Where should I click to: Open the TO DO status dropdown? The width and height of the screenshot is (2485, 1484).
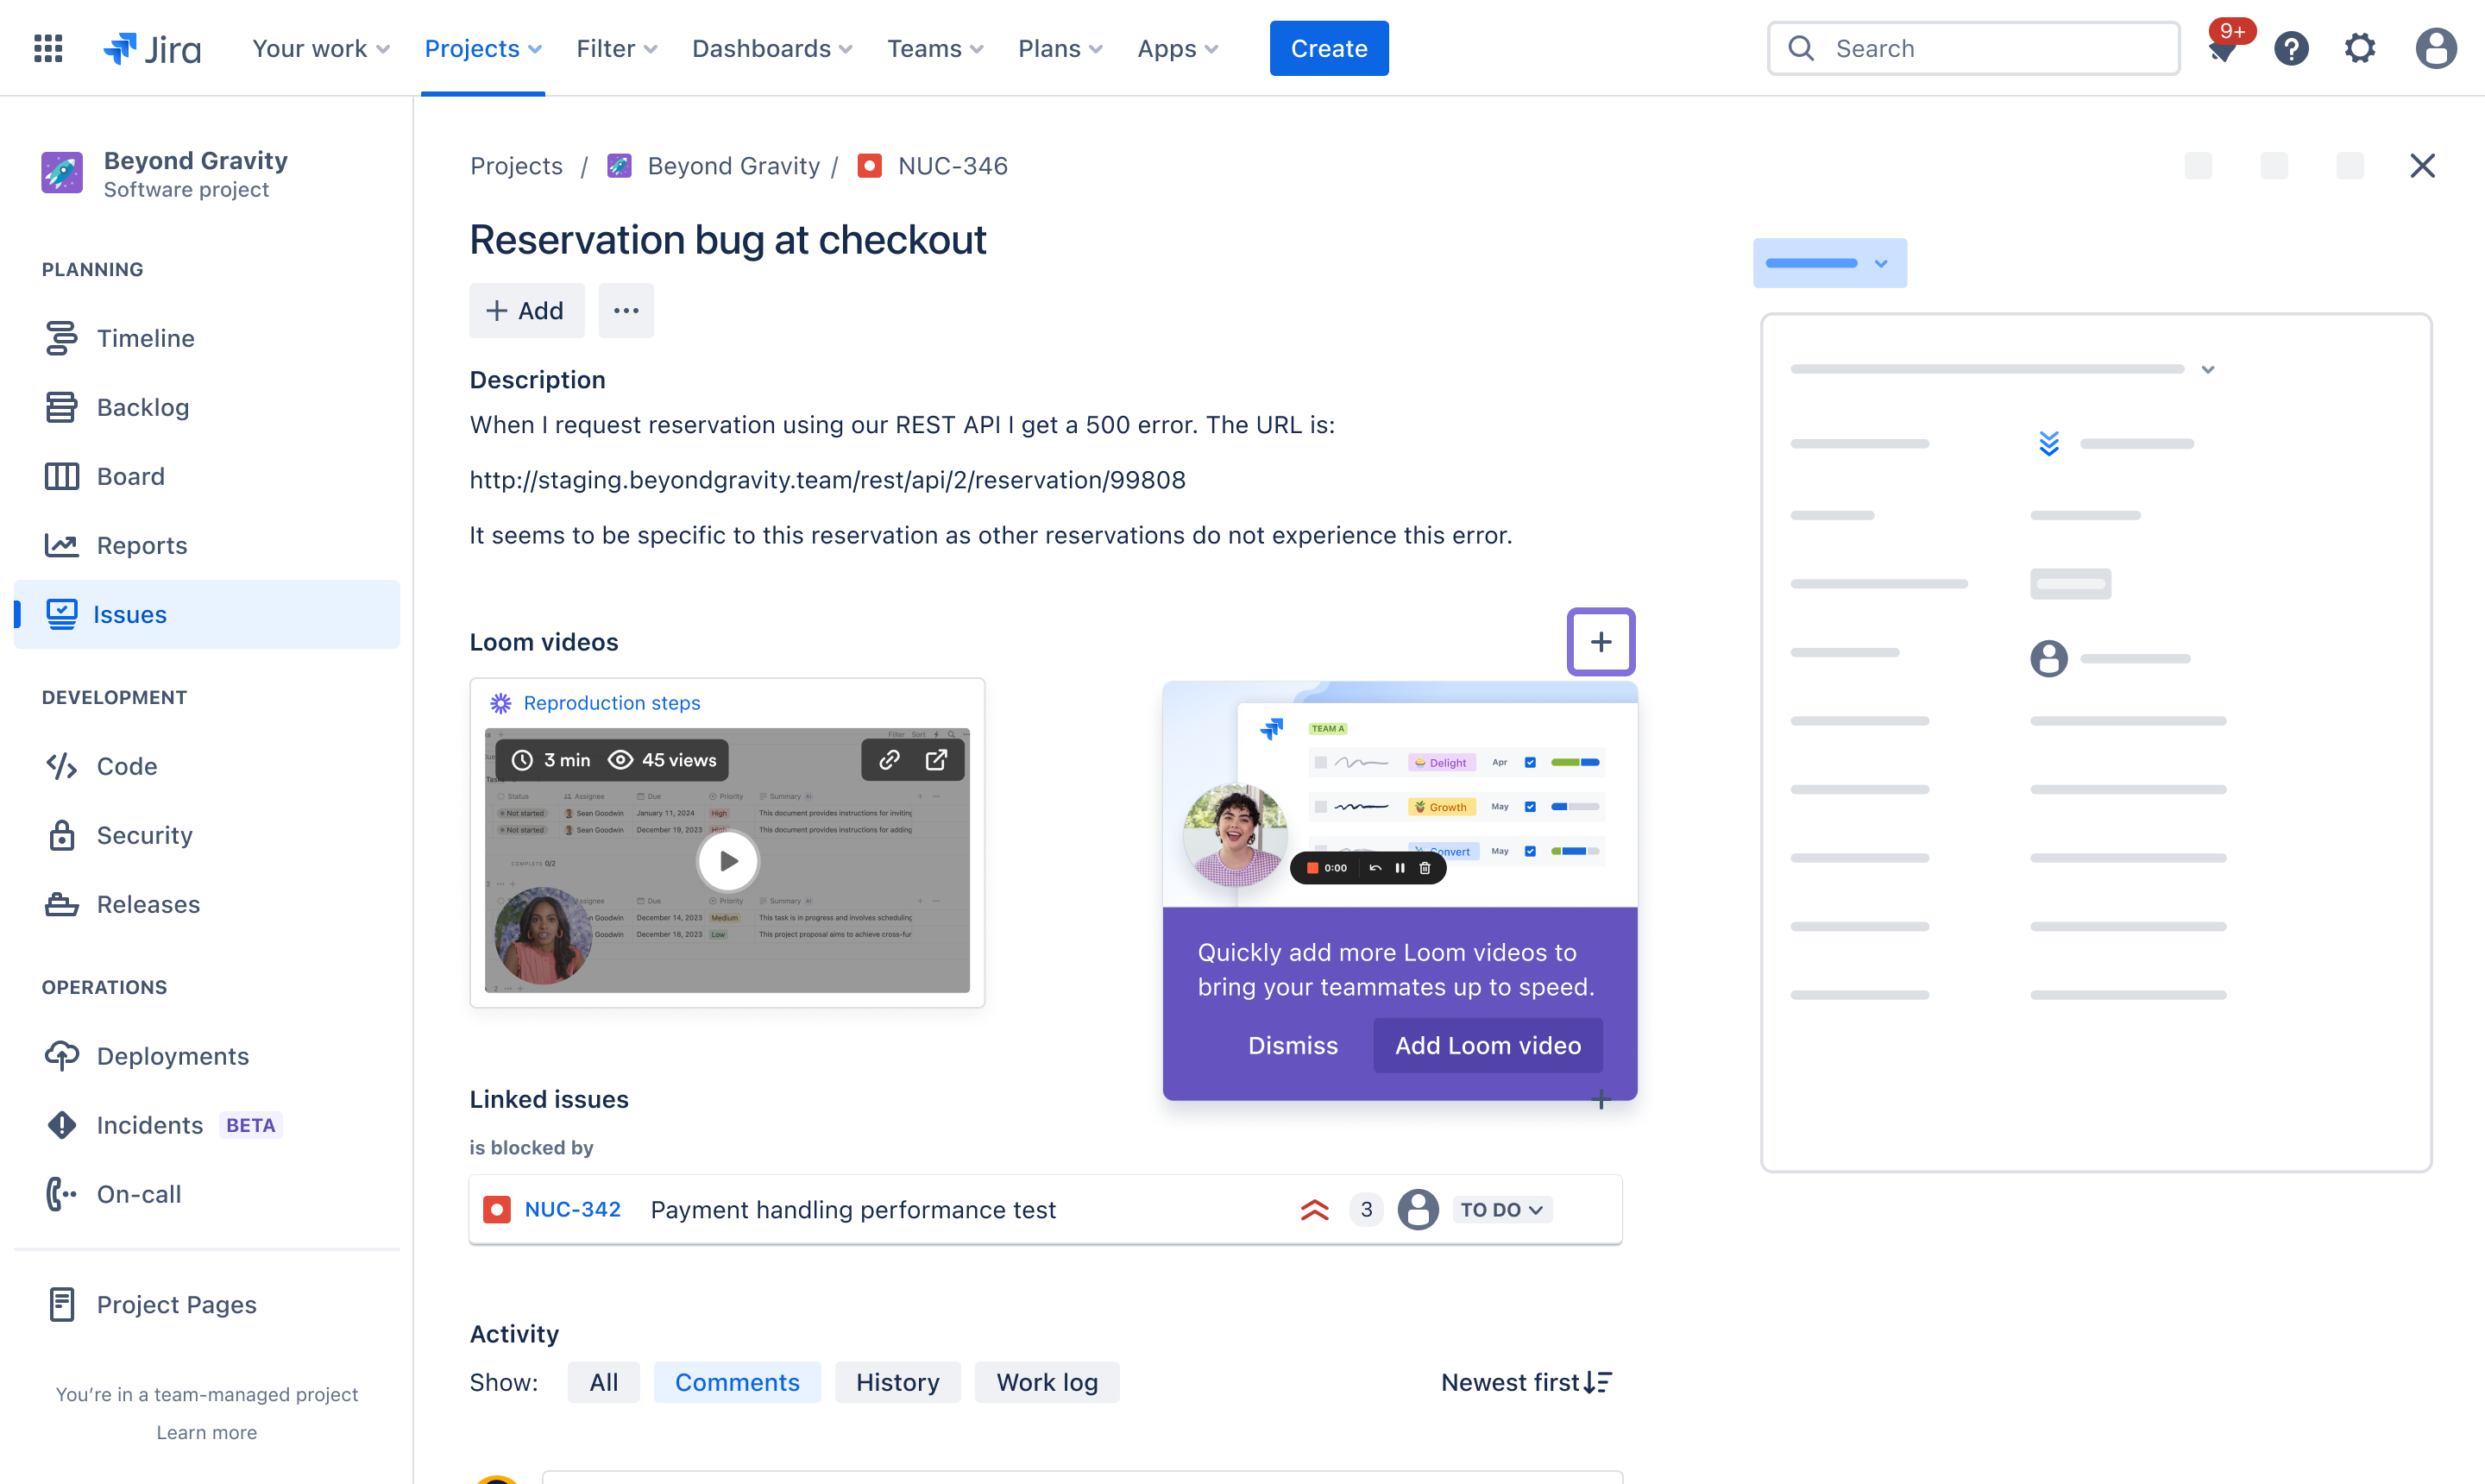(1501, 1210)
